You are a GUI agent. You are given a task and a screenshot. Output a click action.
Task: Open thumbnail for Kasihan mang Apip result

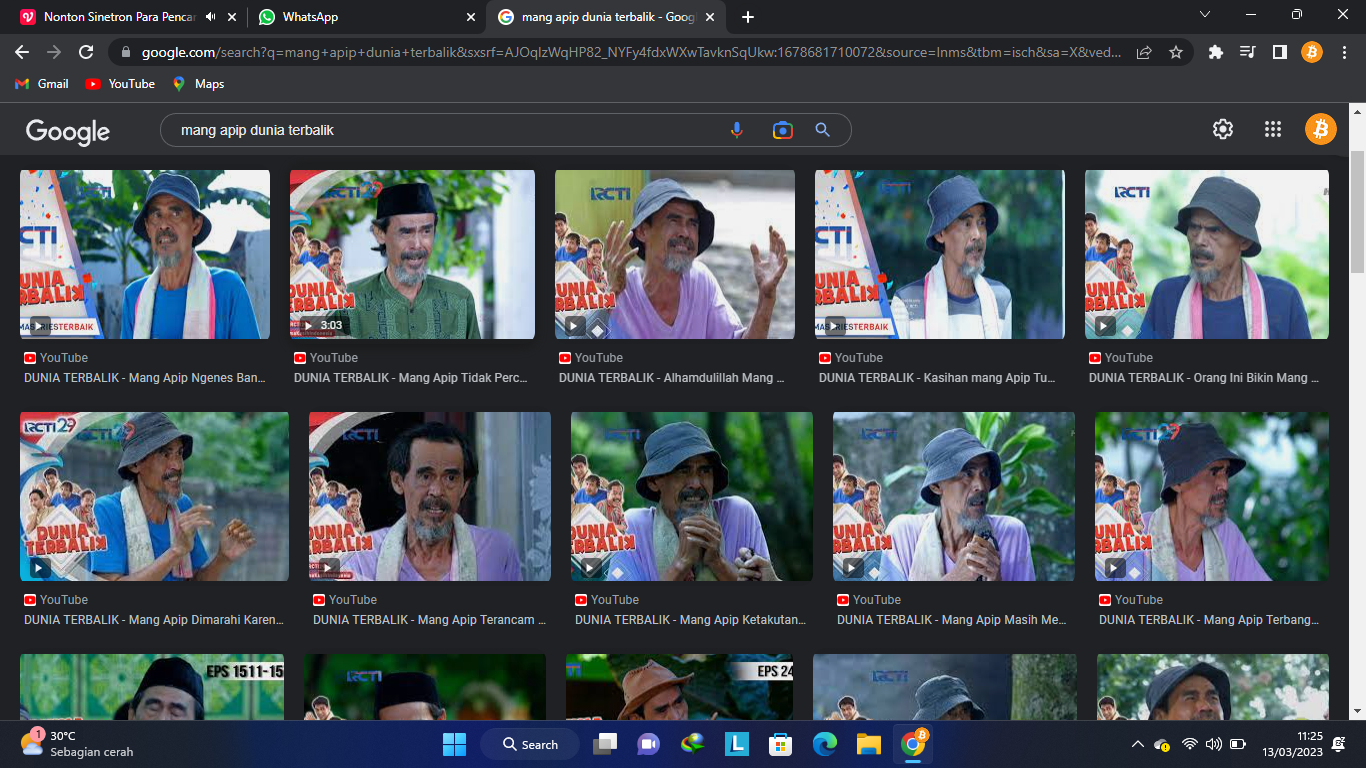point(940,254)
